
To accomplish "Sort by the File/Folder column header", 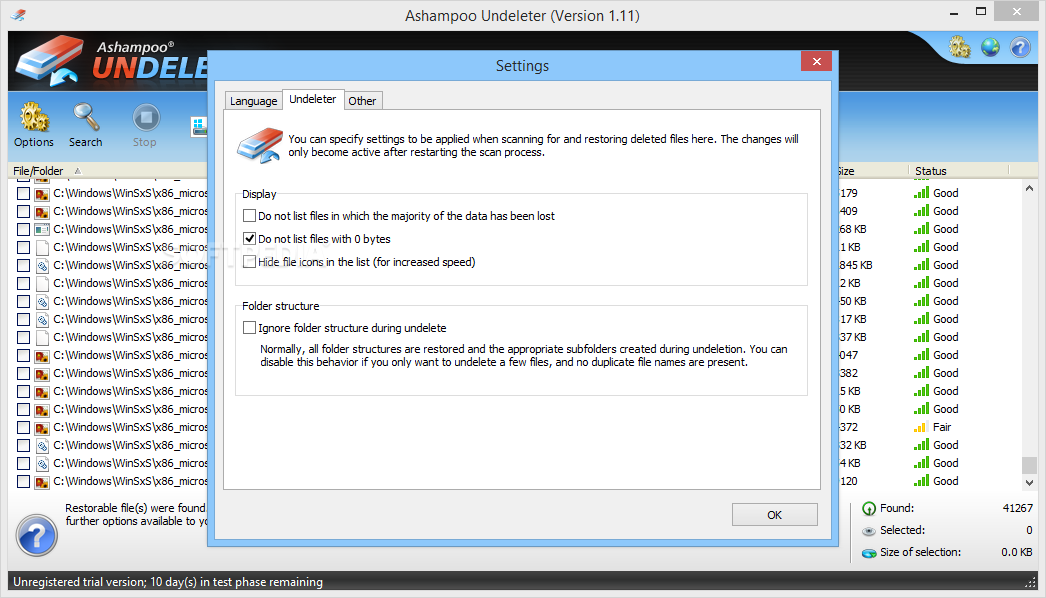I will coord(38,171).
